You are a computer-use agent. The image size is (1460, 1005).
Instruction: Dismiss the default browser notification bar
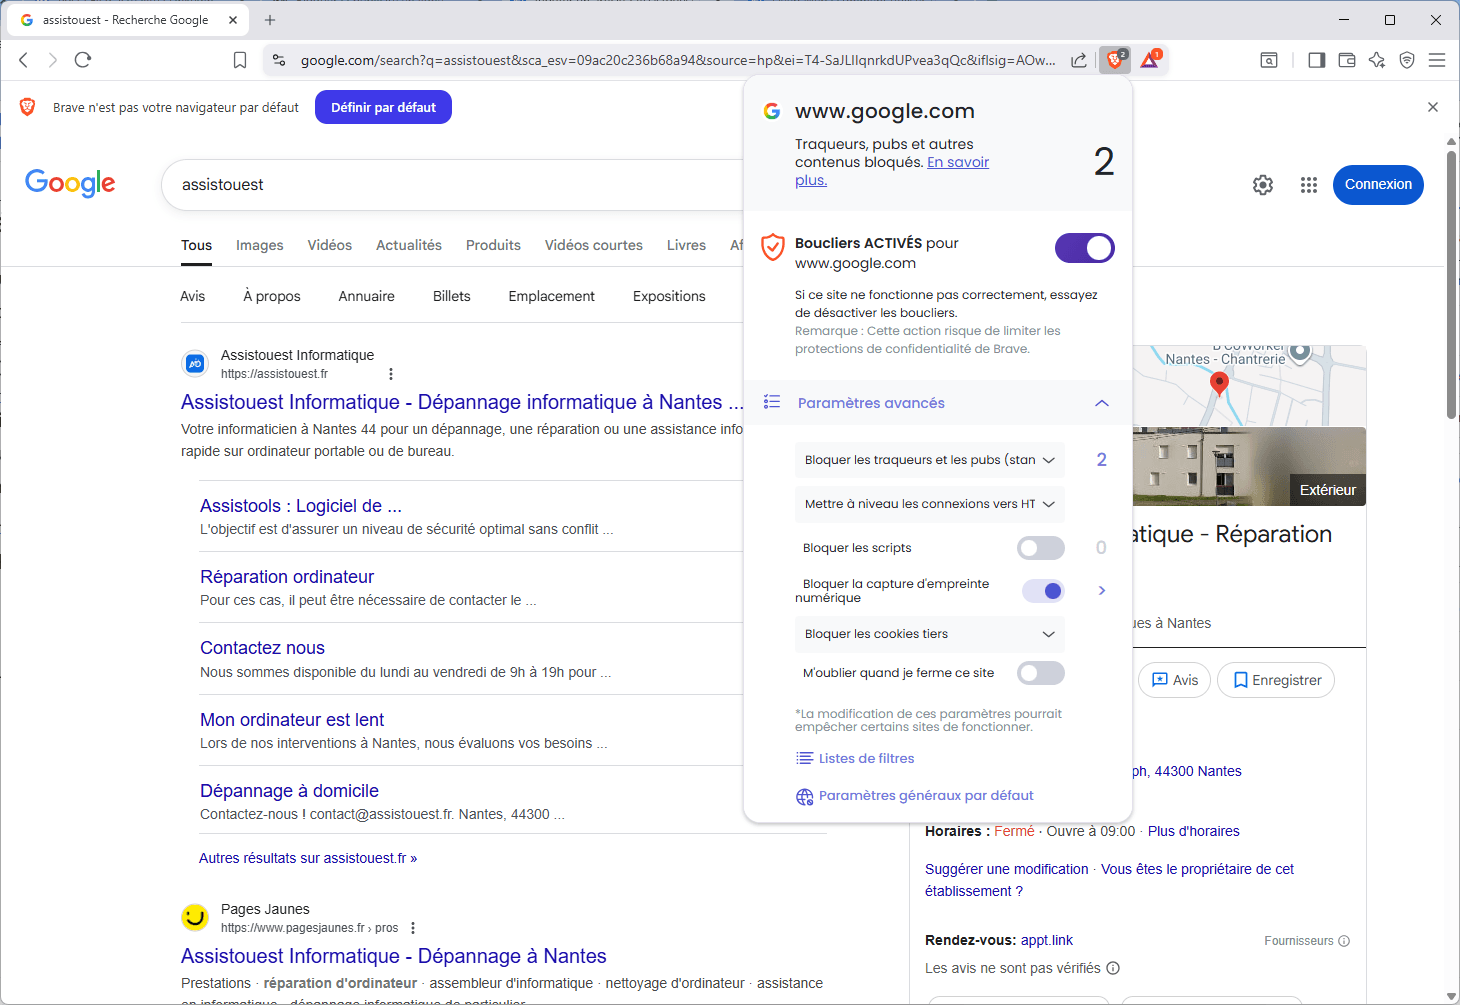[x=1433, y=107]
